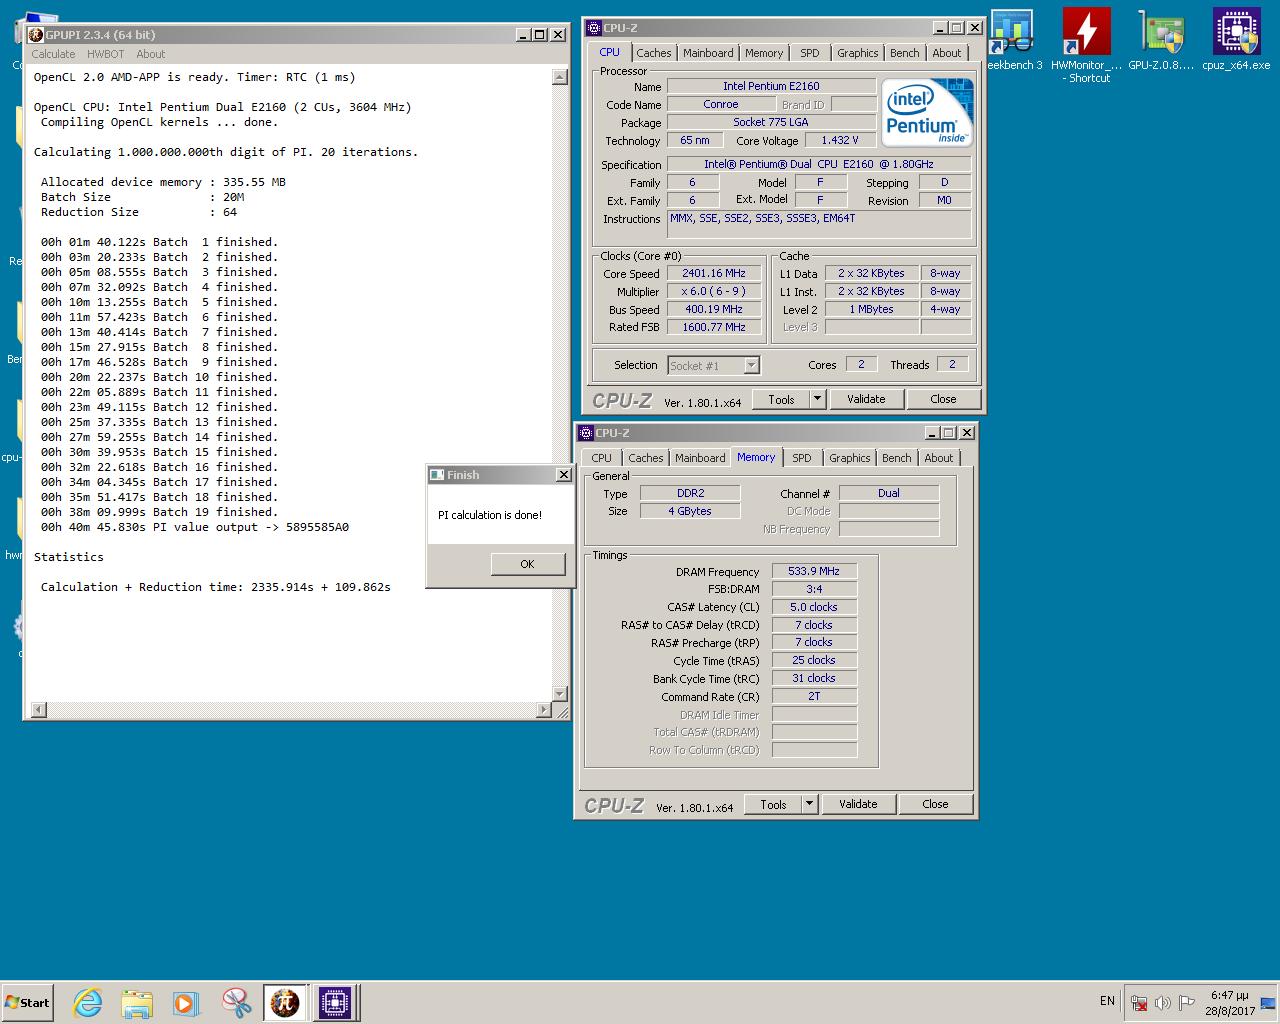Image resolution: width=1280 pixels, height=1024 pixels.
Task: Open the HWMonitor shortcut desktop icon
Action: [1087, 45]
